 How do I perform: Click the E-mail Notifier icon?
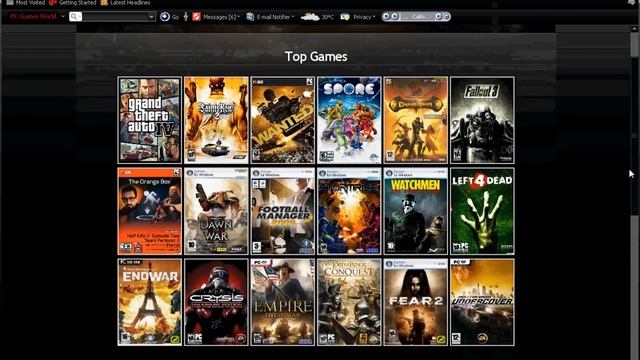click(x=250, y=17)
